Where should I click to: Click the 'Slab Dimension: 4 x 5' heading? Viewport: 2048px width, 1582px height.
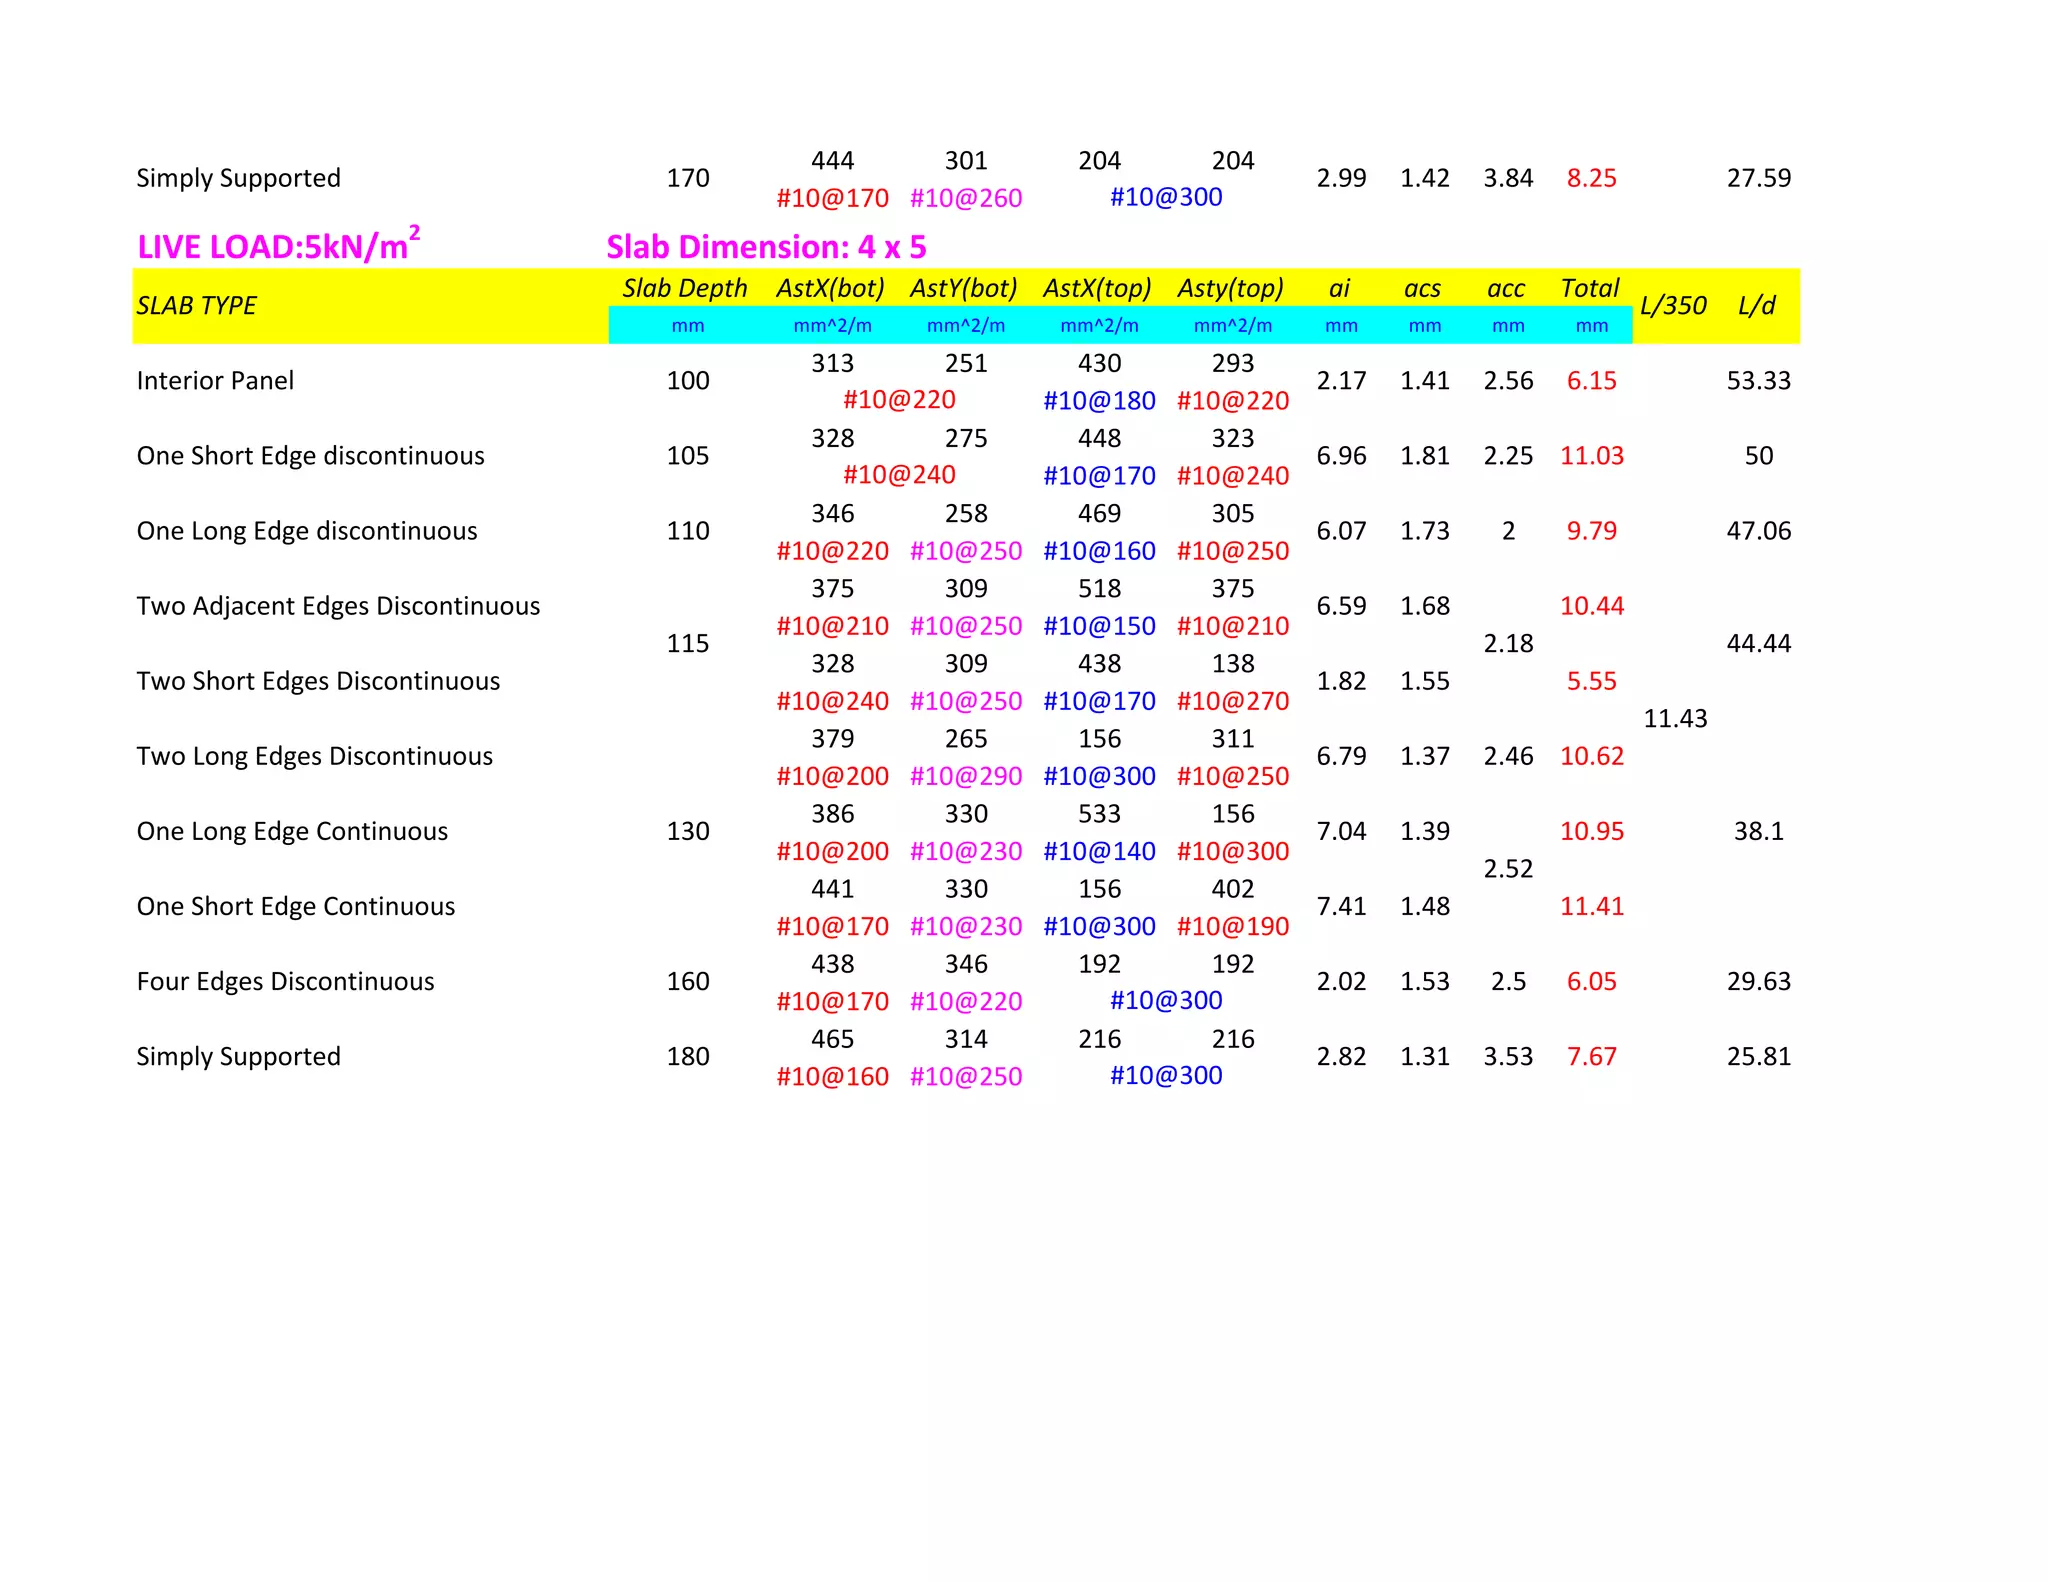(766, 247)
